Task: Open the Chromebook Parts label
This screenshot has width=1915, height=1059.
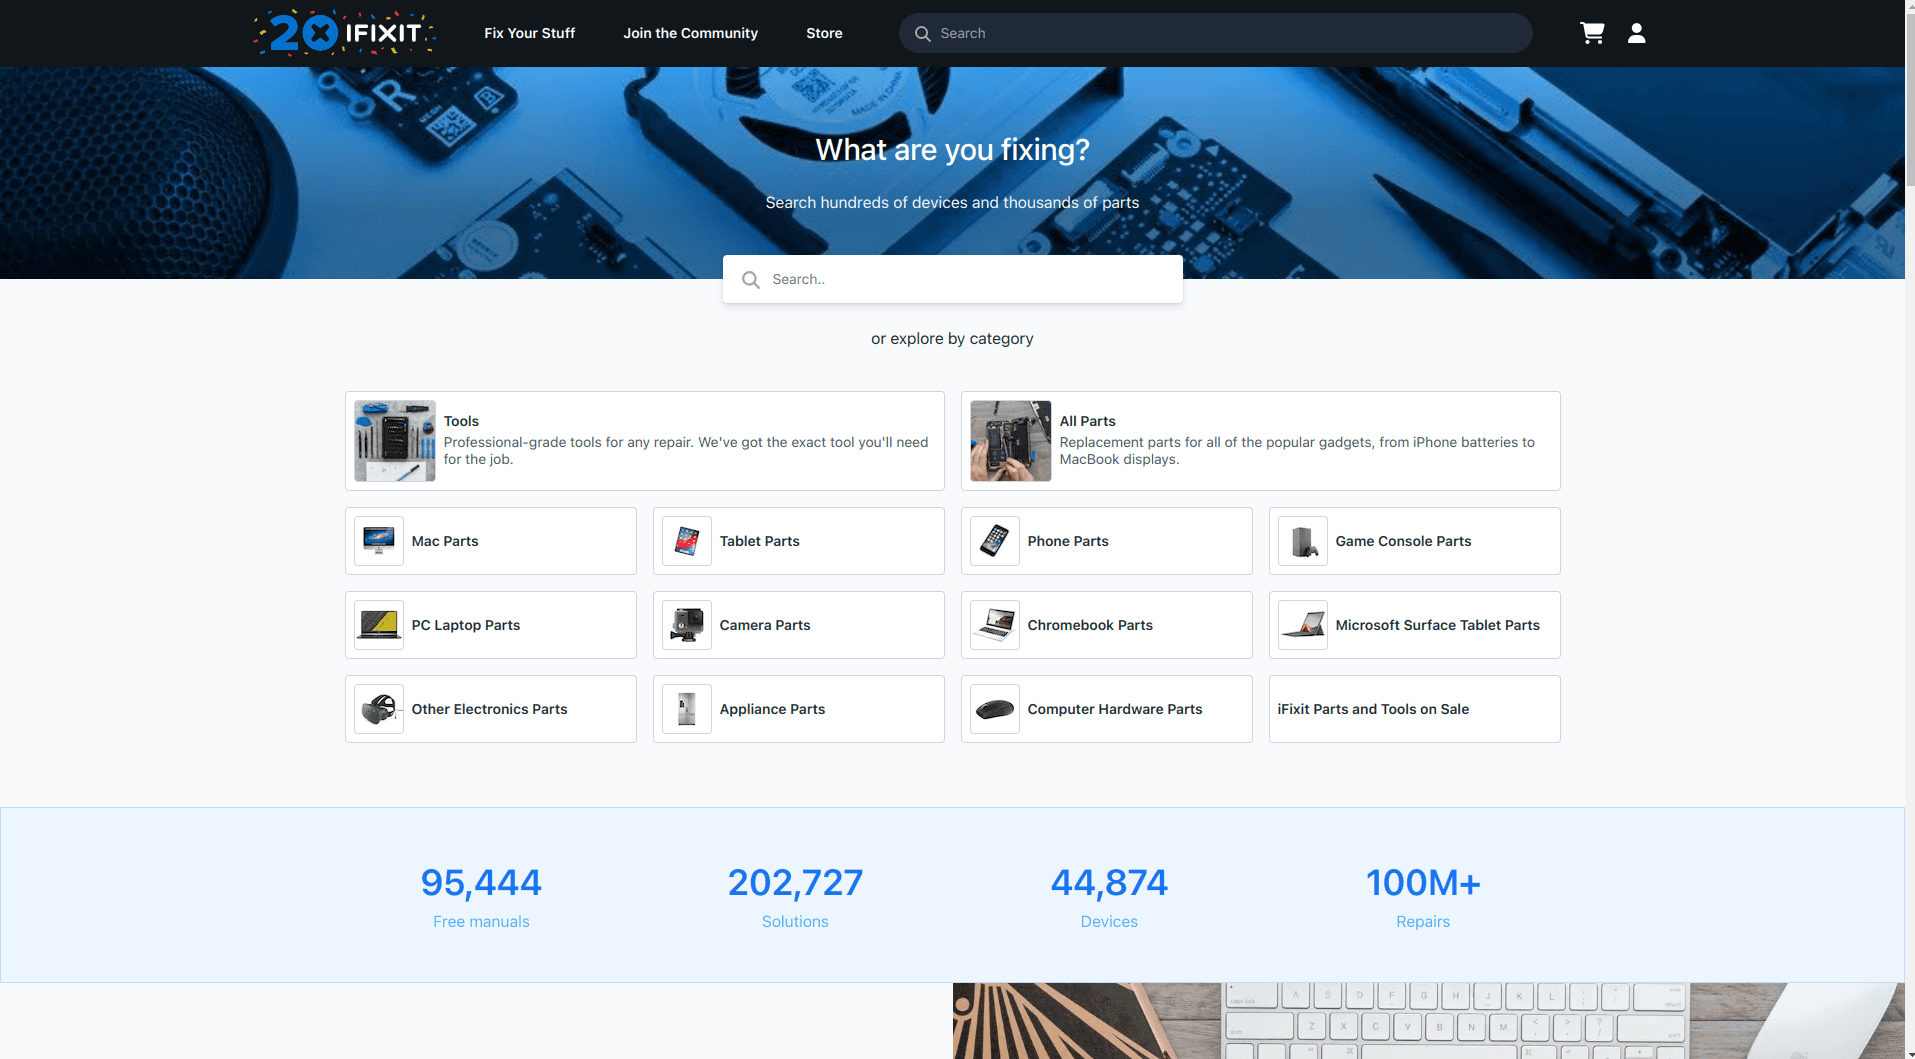Action: pyautogui.click(x=1090, y=625)
